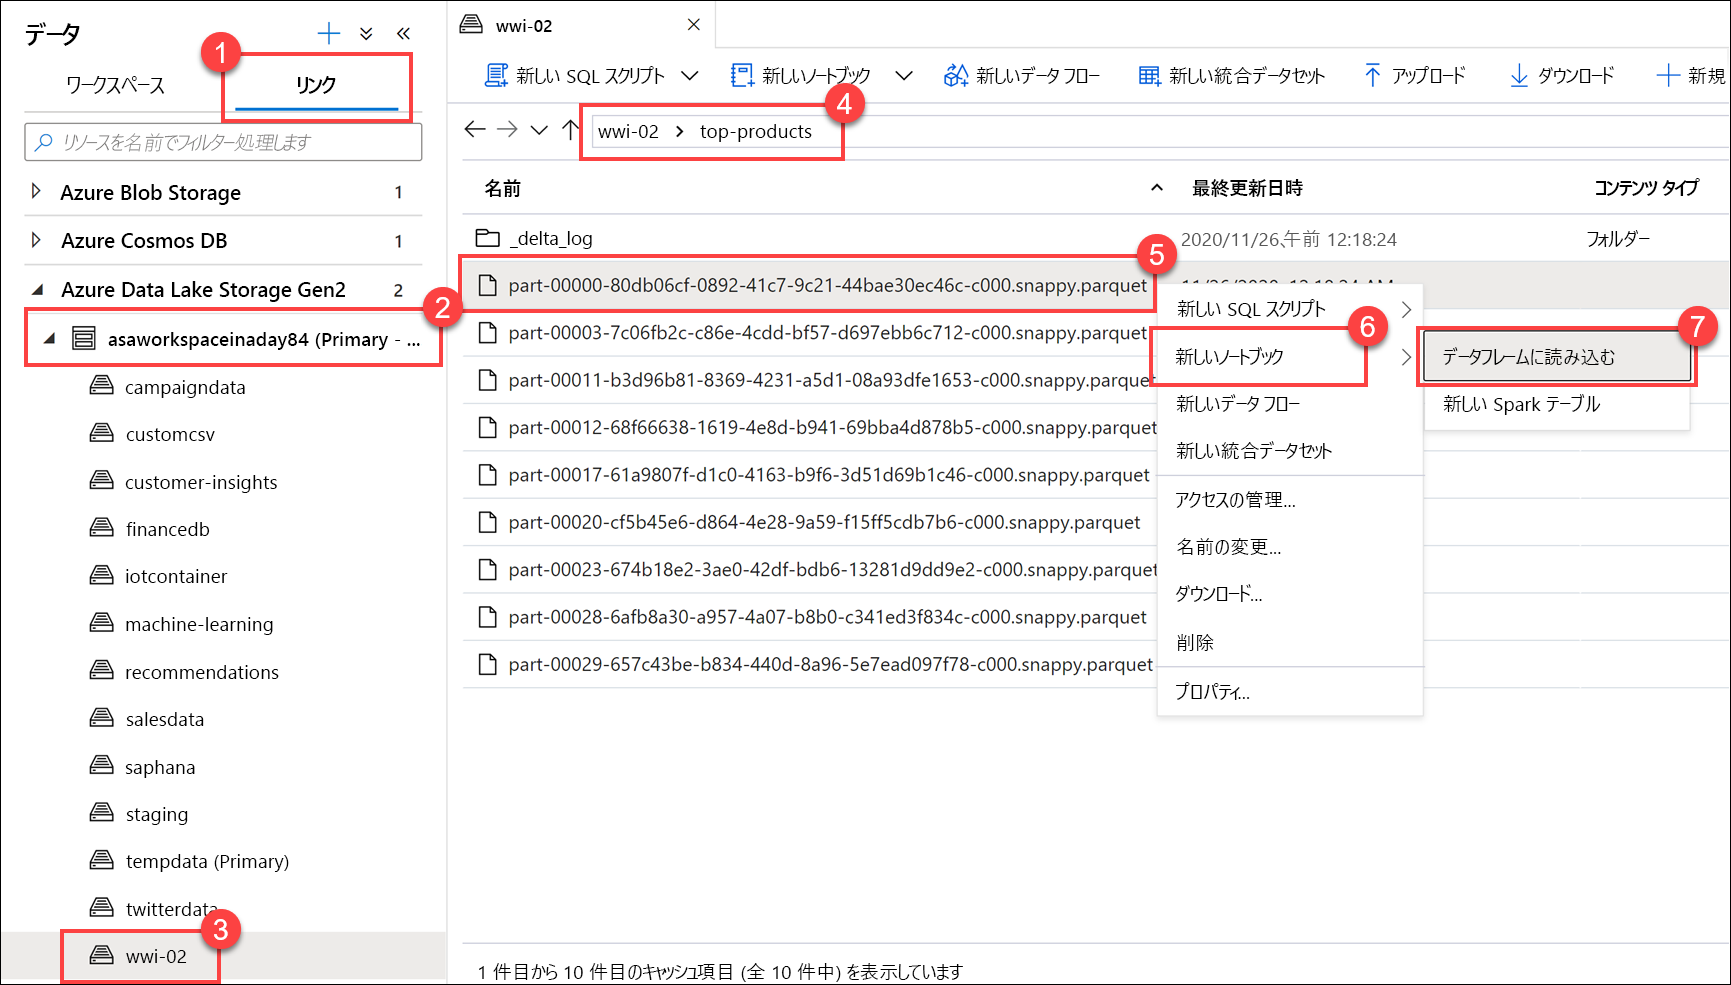1731x985 pixels.
Task: Go up one folder level with the up arrow
Action: coord(570,129)
